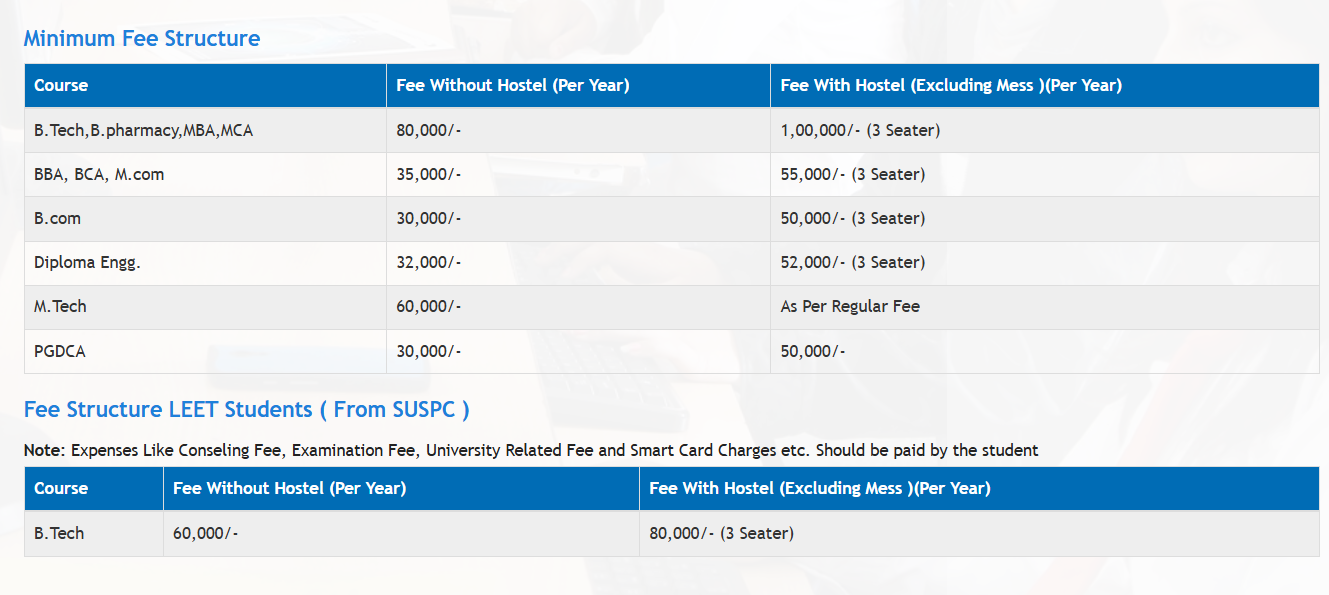This screenshot has height=595, width=1329.
Task: Click the 80,000/- (3 Seater) LEET fee
Action: click(721, 533)
